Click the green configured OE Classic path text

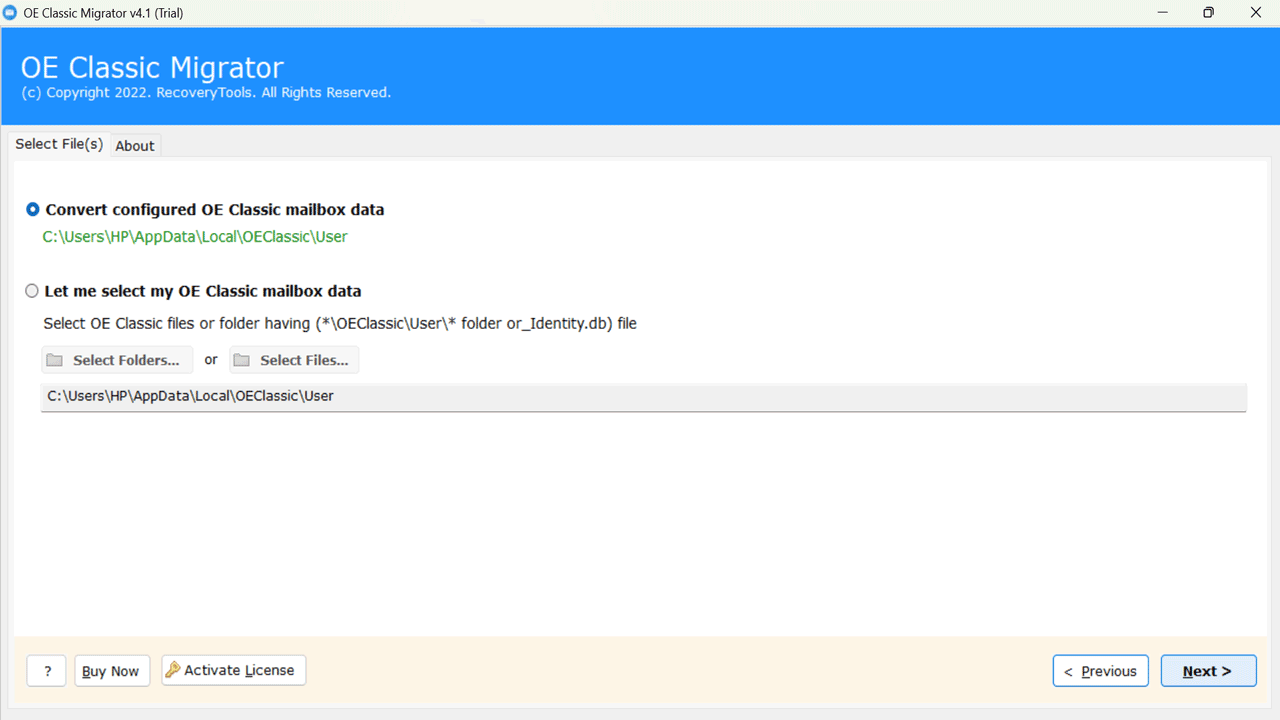[195, 237]
